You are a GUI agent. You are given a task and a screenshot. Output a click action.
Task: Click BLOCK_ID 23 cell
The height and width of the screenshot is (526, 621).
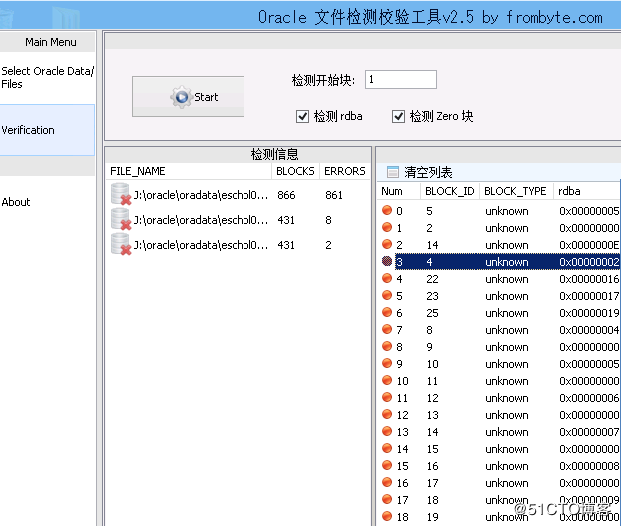click(432, 296)
